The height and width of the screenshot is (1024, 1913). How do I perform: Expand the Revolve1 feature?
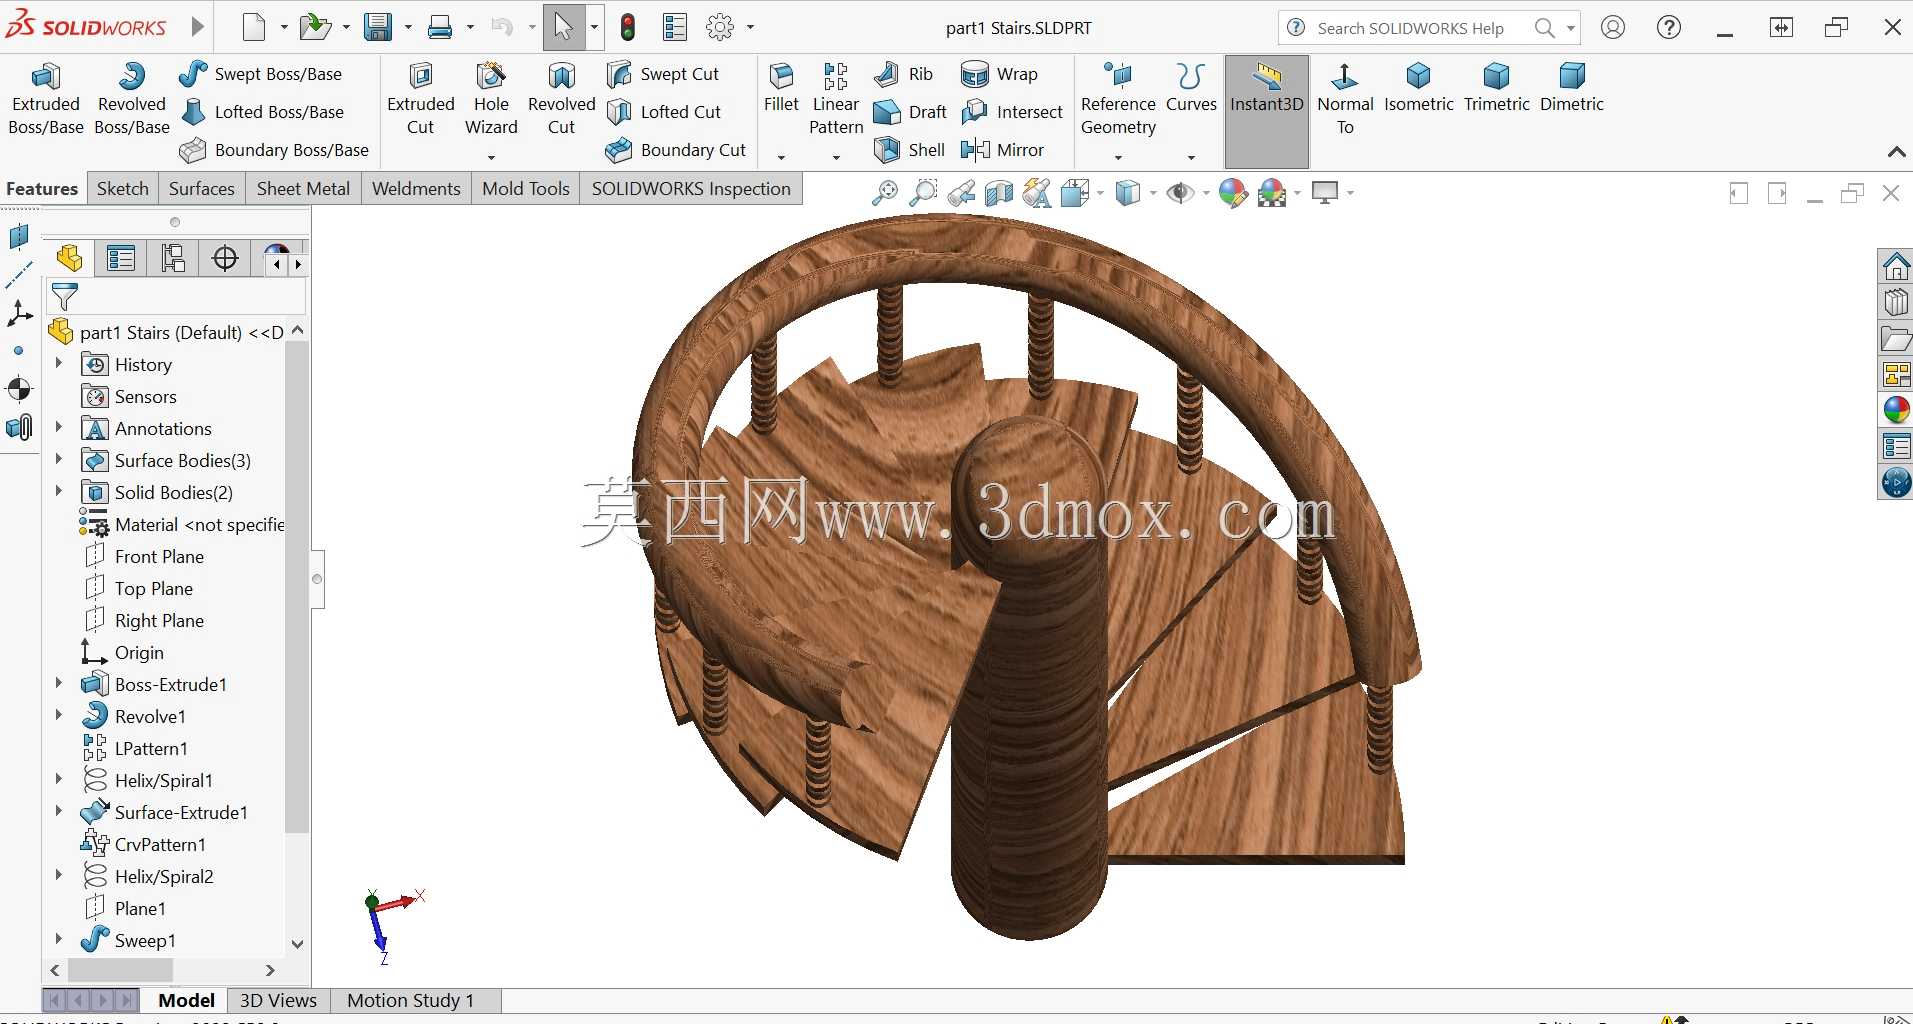point(58,716)
